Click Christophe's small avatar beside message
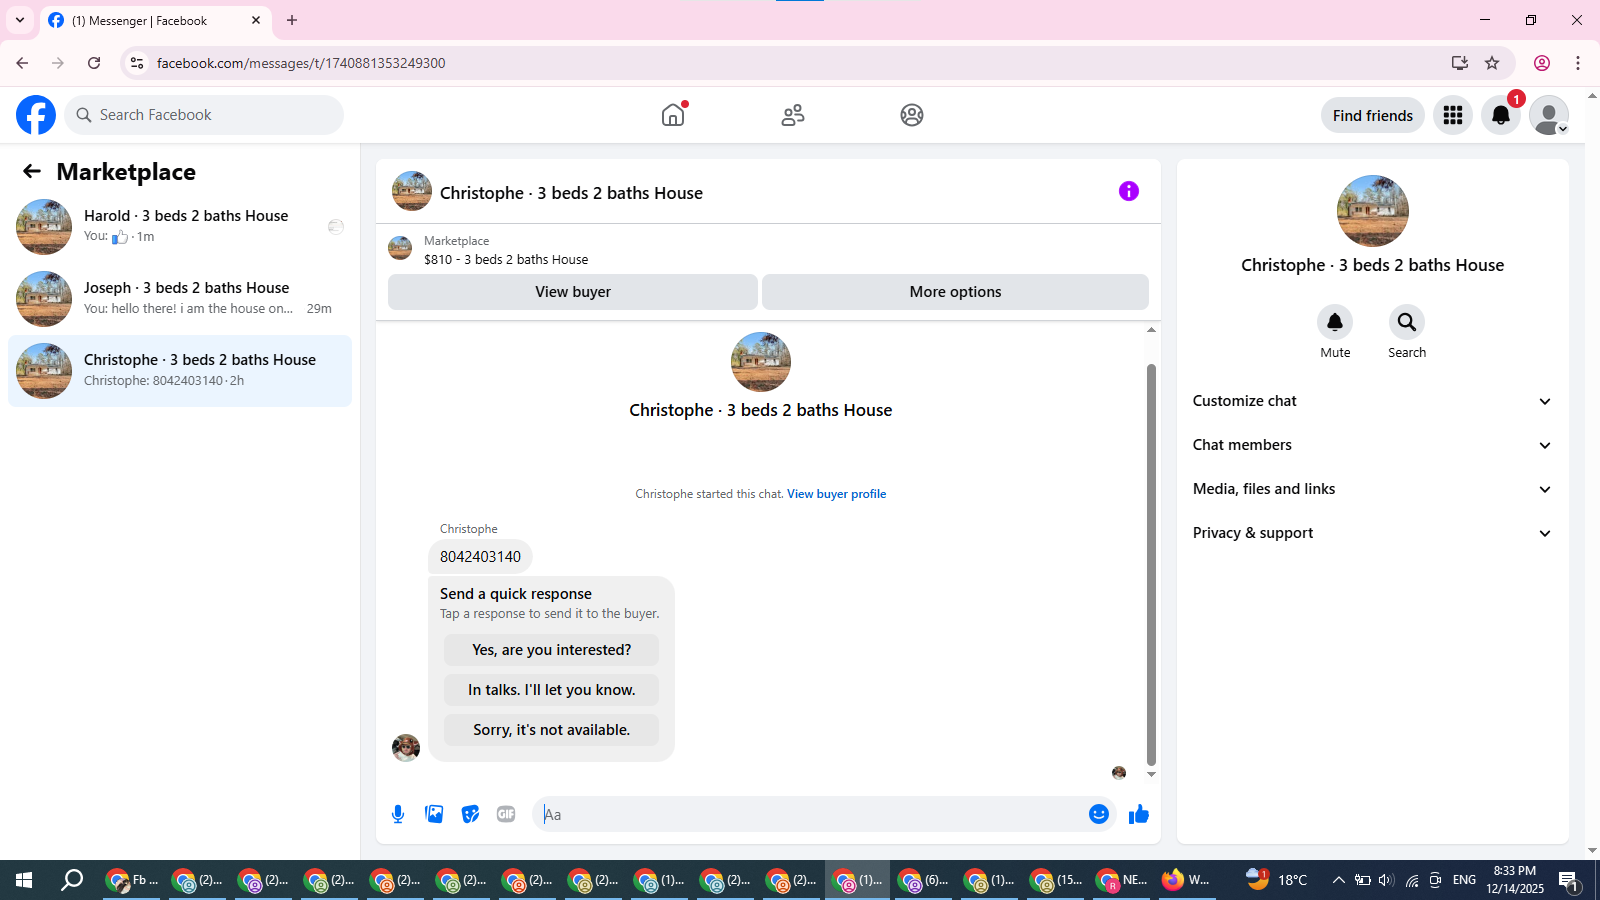Screen dimensions: 1600x900 click(406, 748)
